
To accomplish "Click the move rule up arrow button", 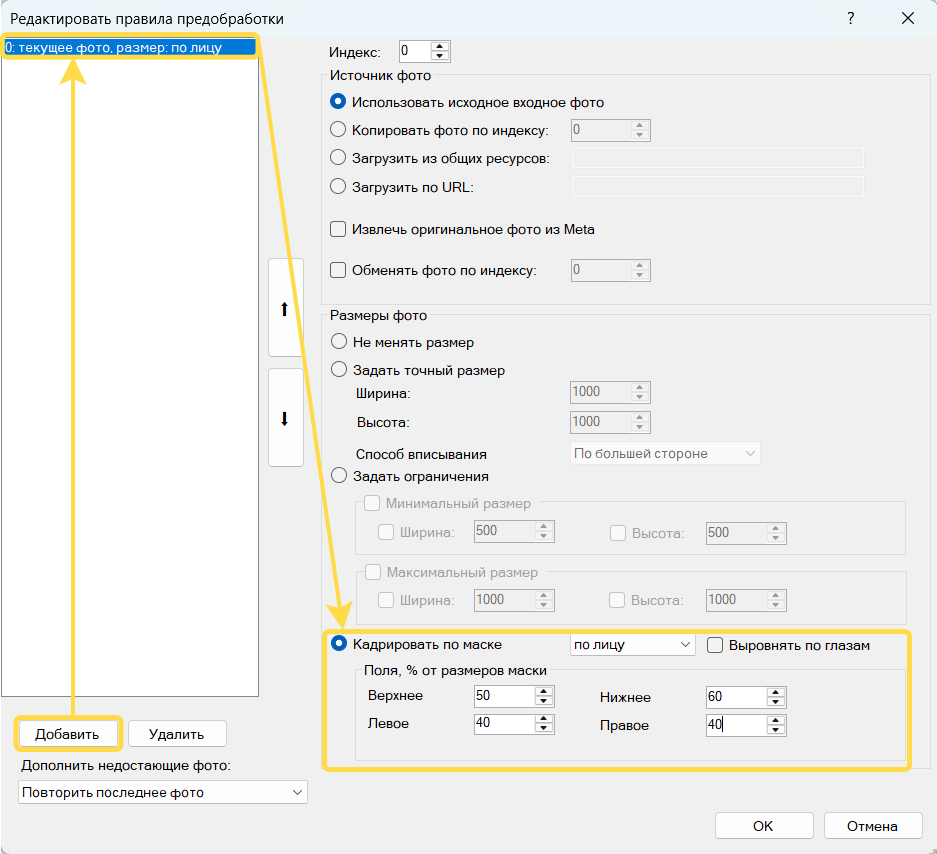I will coord(285,309).
